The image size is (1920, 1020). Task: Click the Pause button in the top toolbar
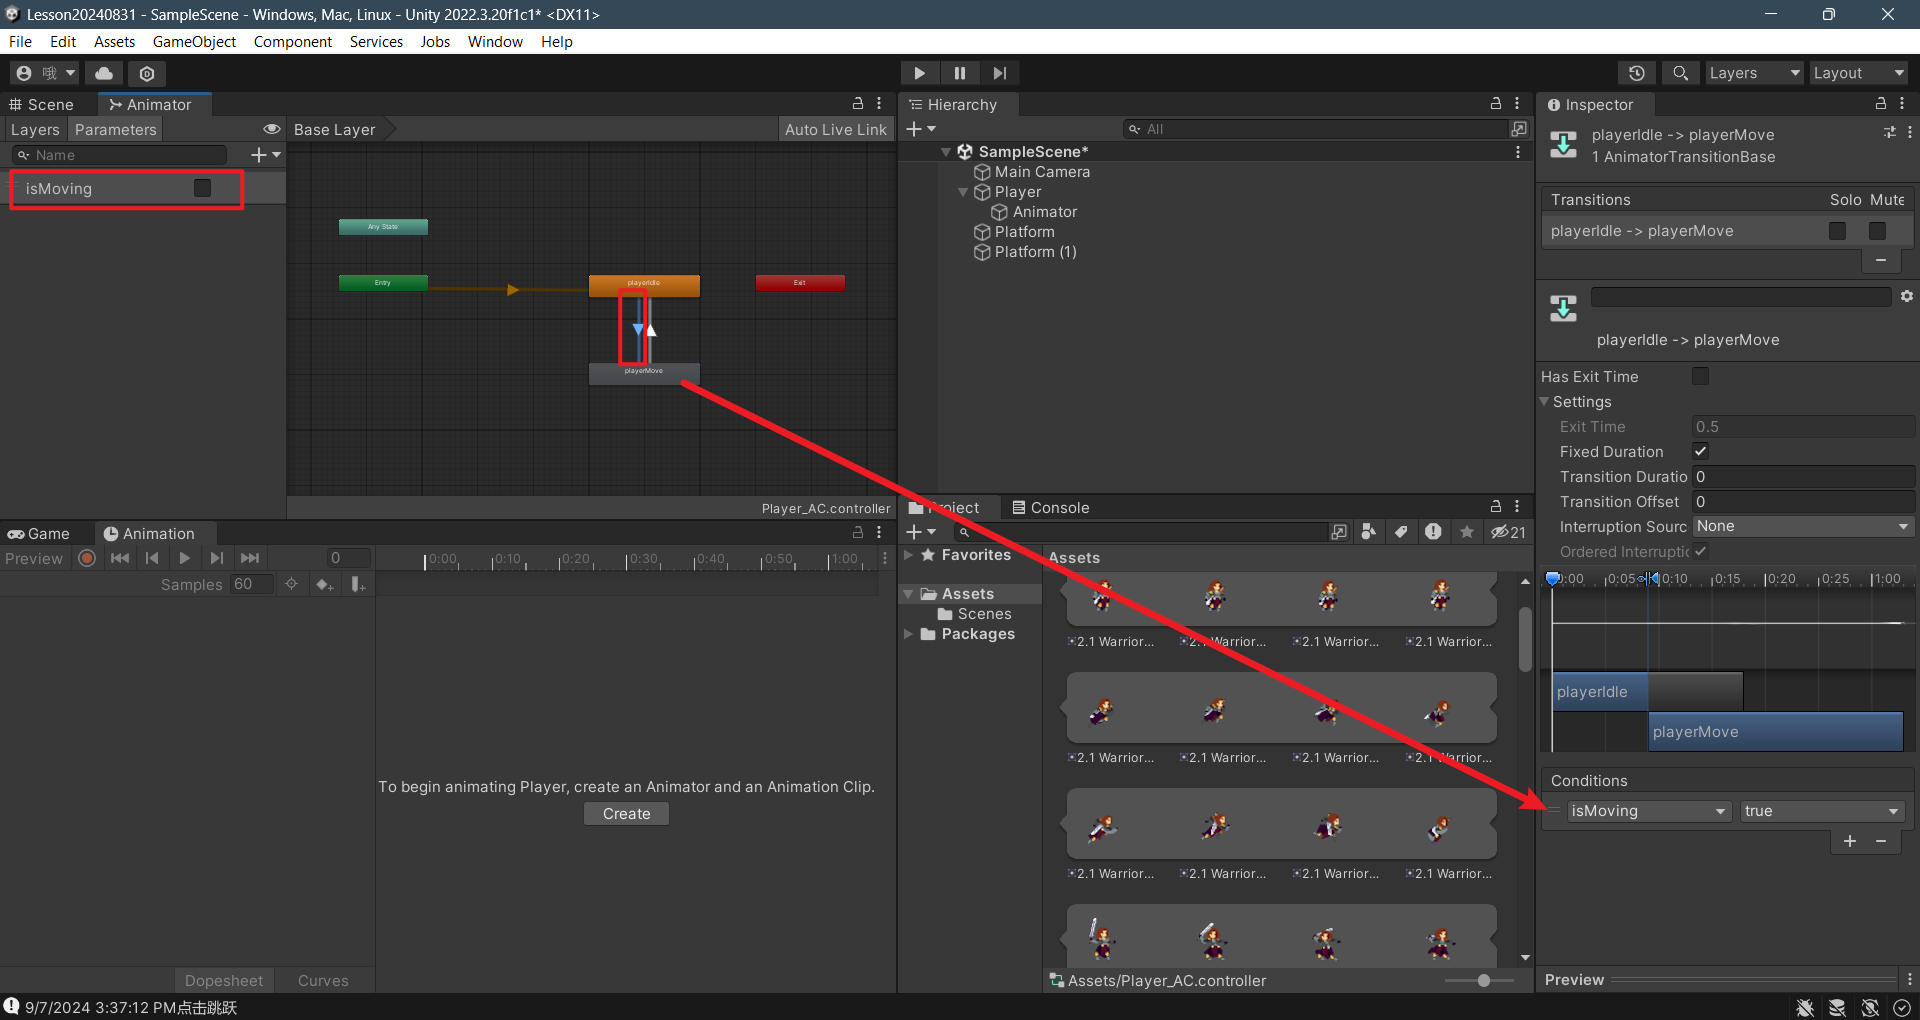tap(959, 73)
